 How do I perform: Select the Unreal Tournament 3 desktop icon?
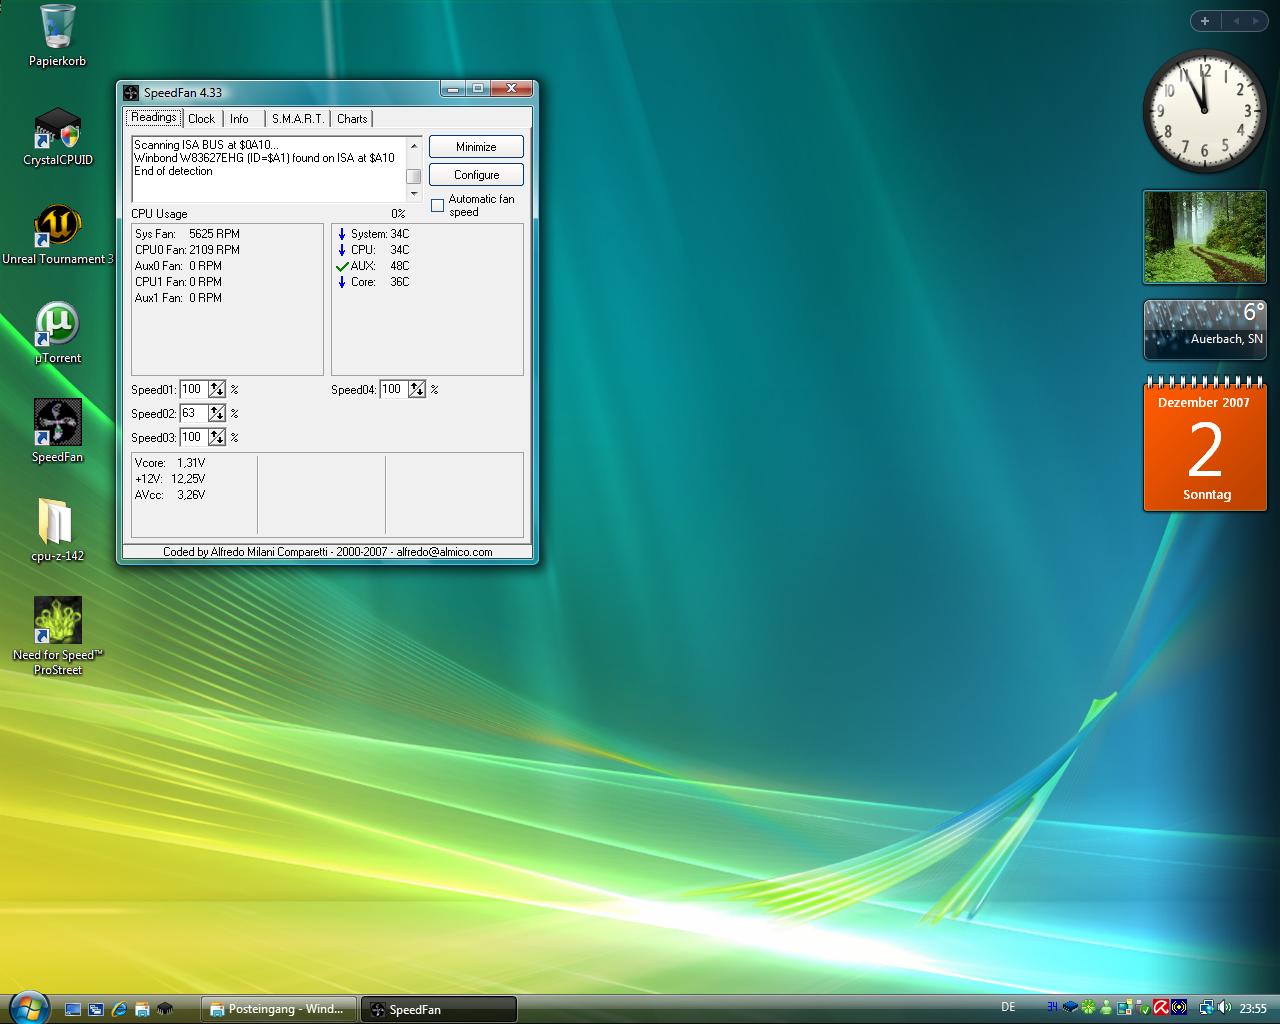(57, 236)
